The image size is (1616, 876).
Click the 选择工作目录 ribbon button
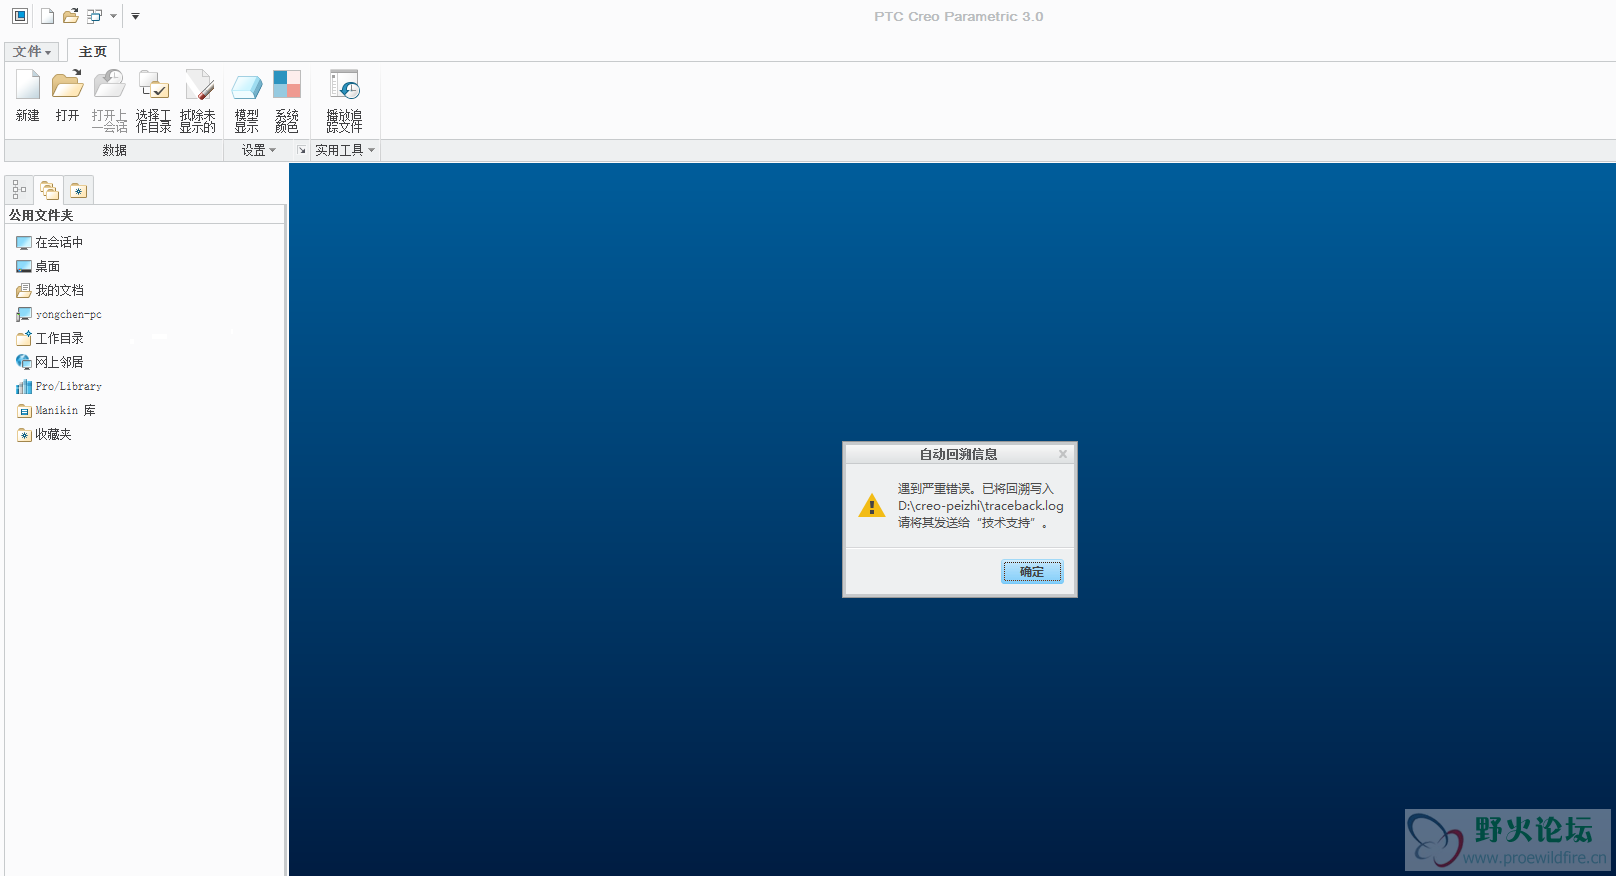[153, 100]
